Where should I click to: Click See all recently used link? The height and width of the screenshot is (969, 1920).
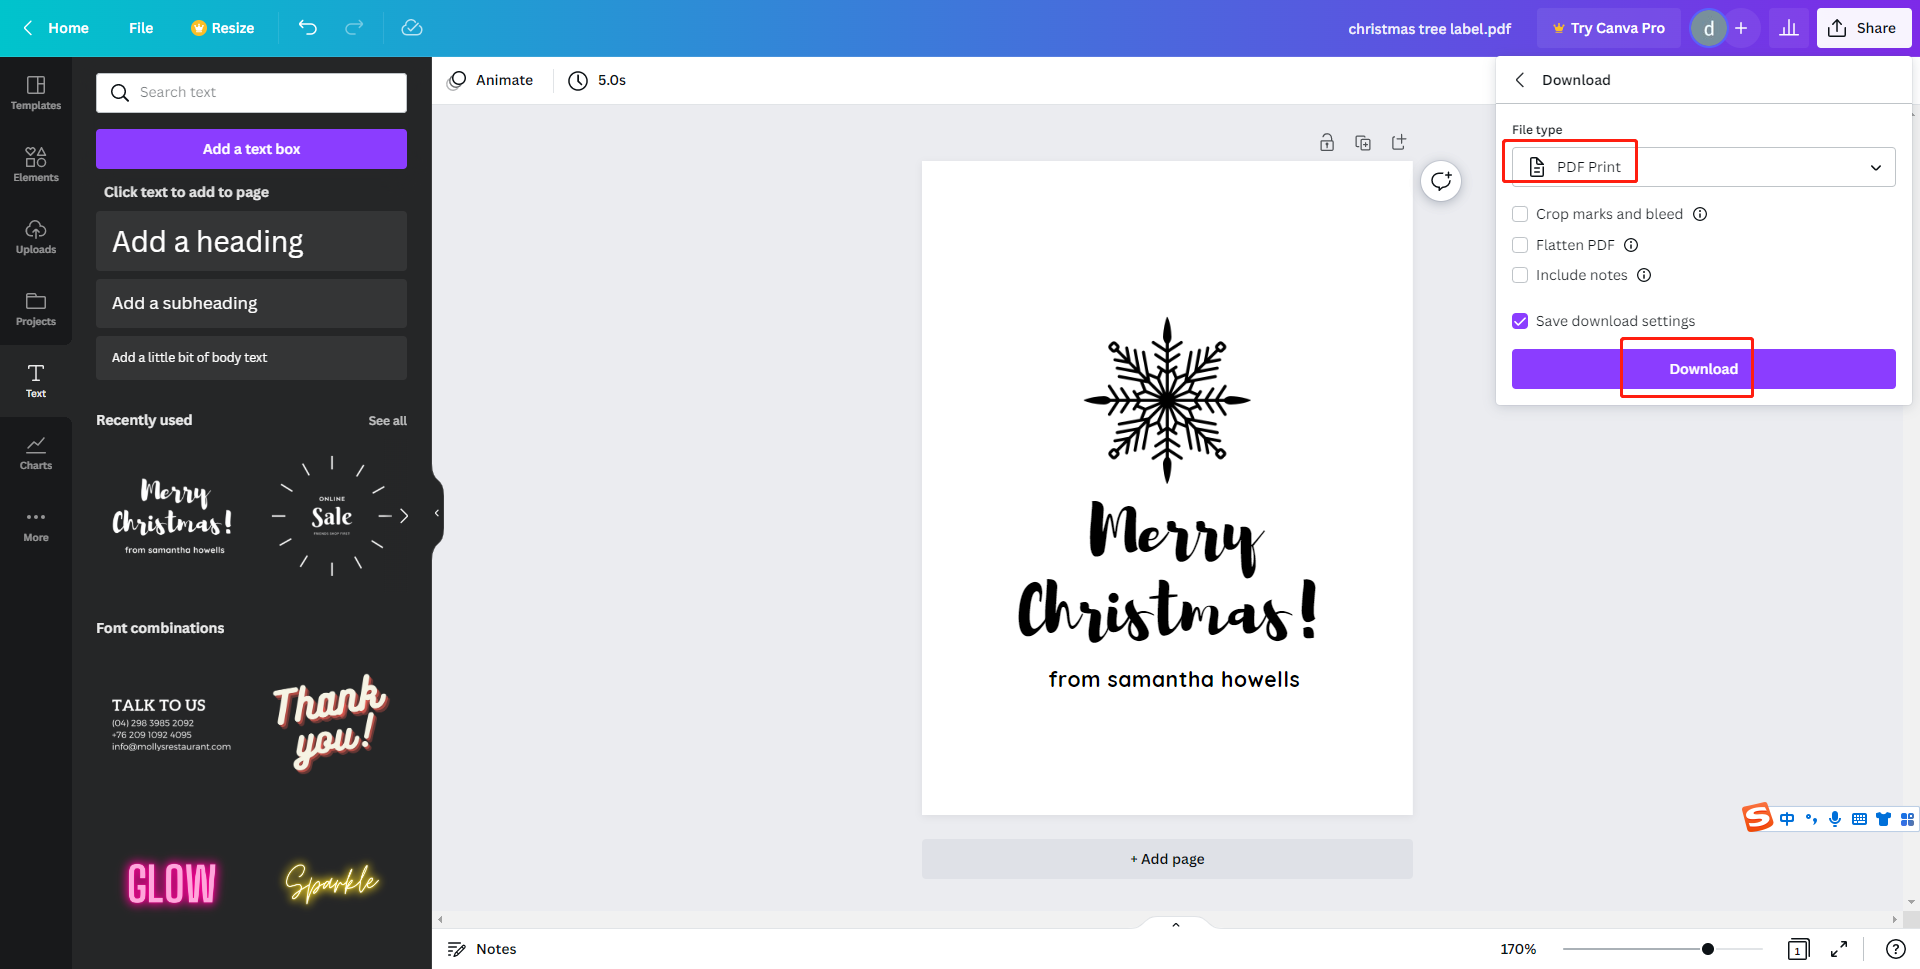[387, 421]
